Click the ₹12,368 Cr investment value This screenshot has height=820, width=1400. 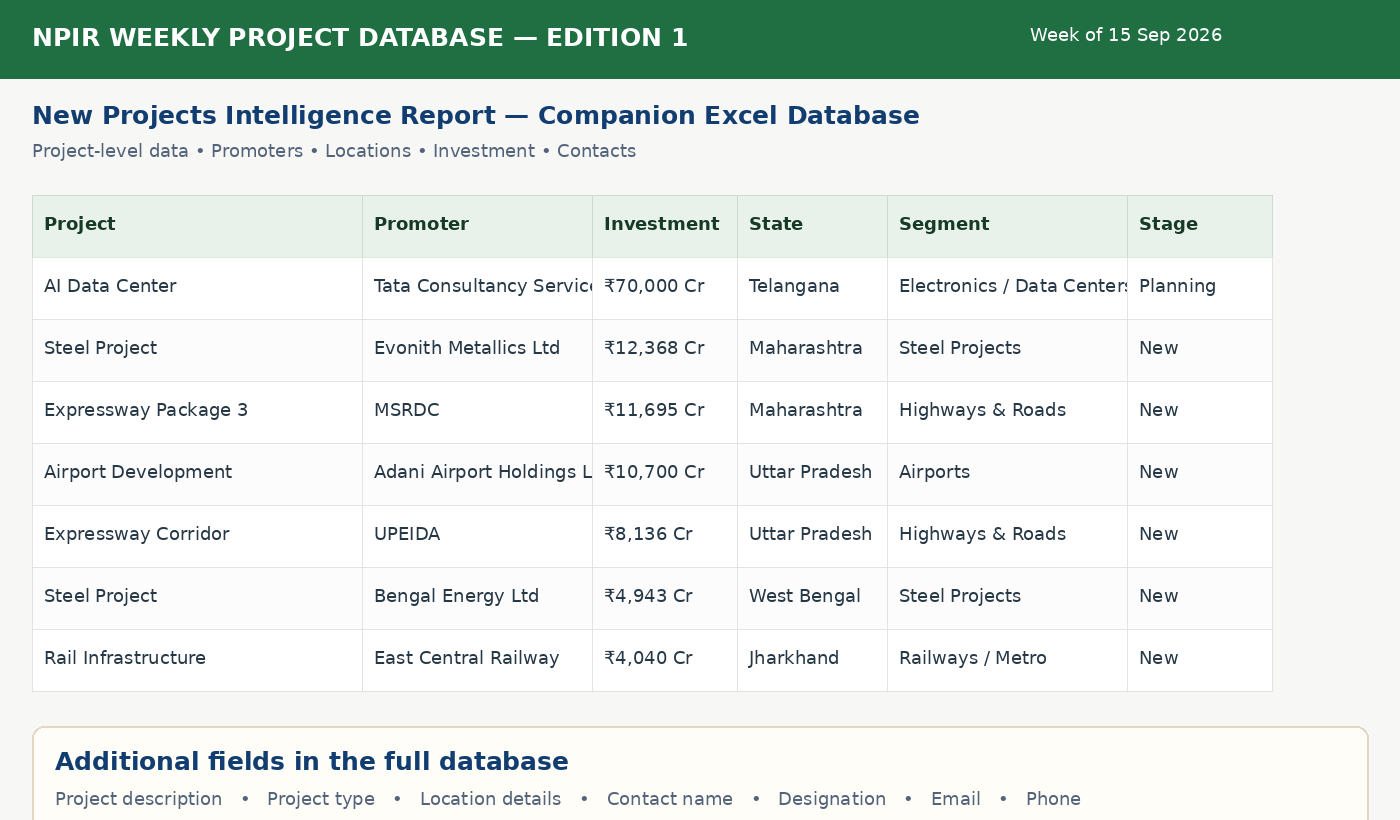click(654, 349)
